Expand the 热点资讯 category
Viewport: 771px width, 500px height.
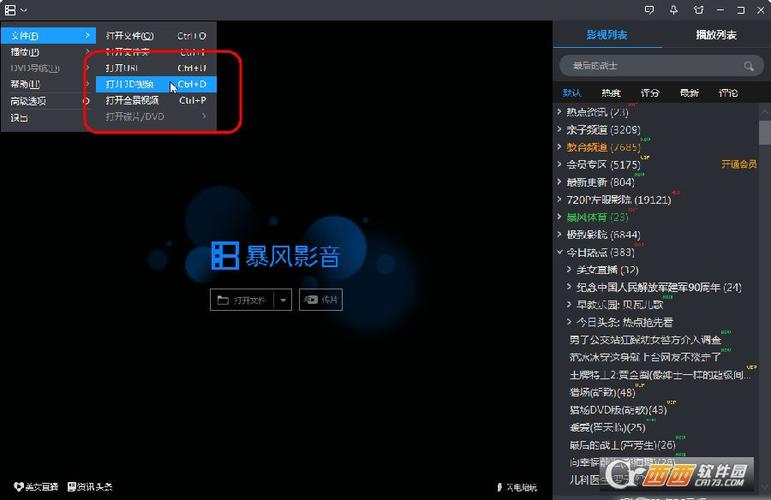(560, 112)
